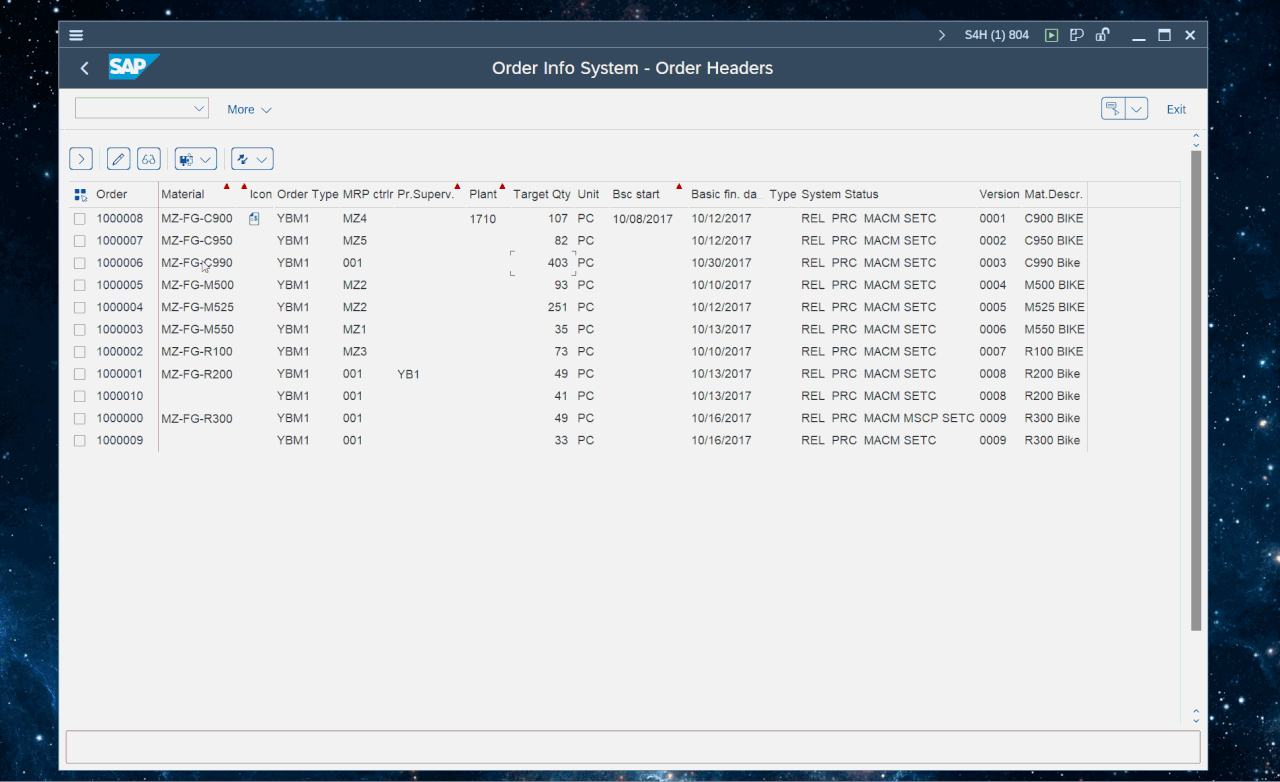
Task: Click the System Status column header
Action: tap(840, 194)
